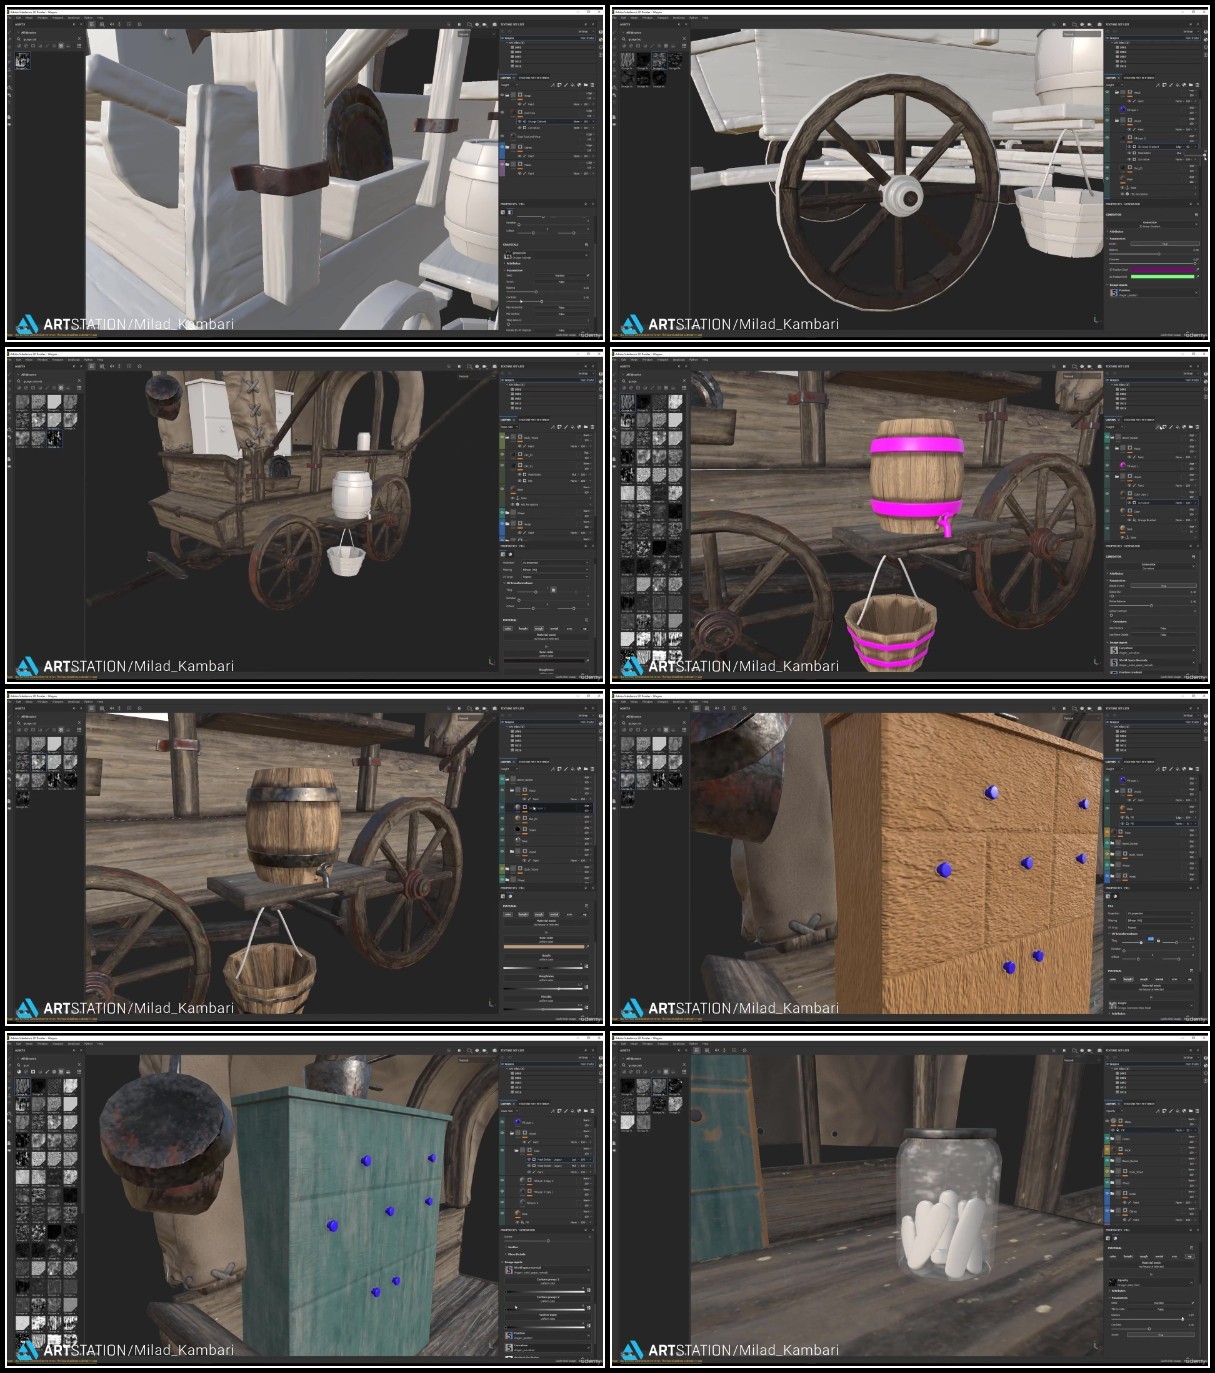This screenshot has width=1215, height=1373.
Task: Add smart material icon, pink-banded barrel screenshot
Action: pos(1184,427)
